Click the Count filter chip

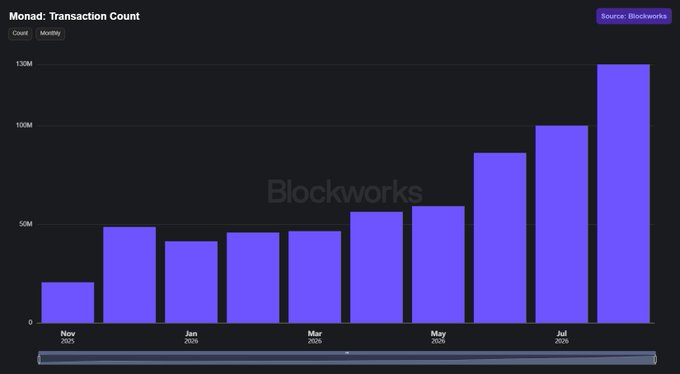(x=20, y=33)
